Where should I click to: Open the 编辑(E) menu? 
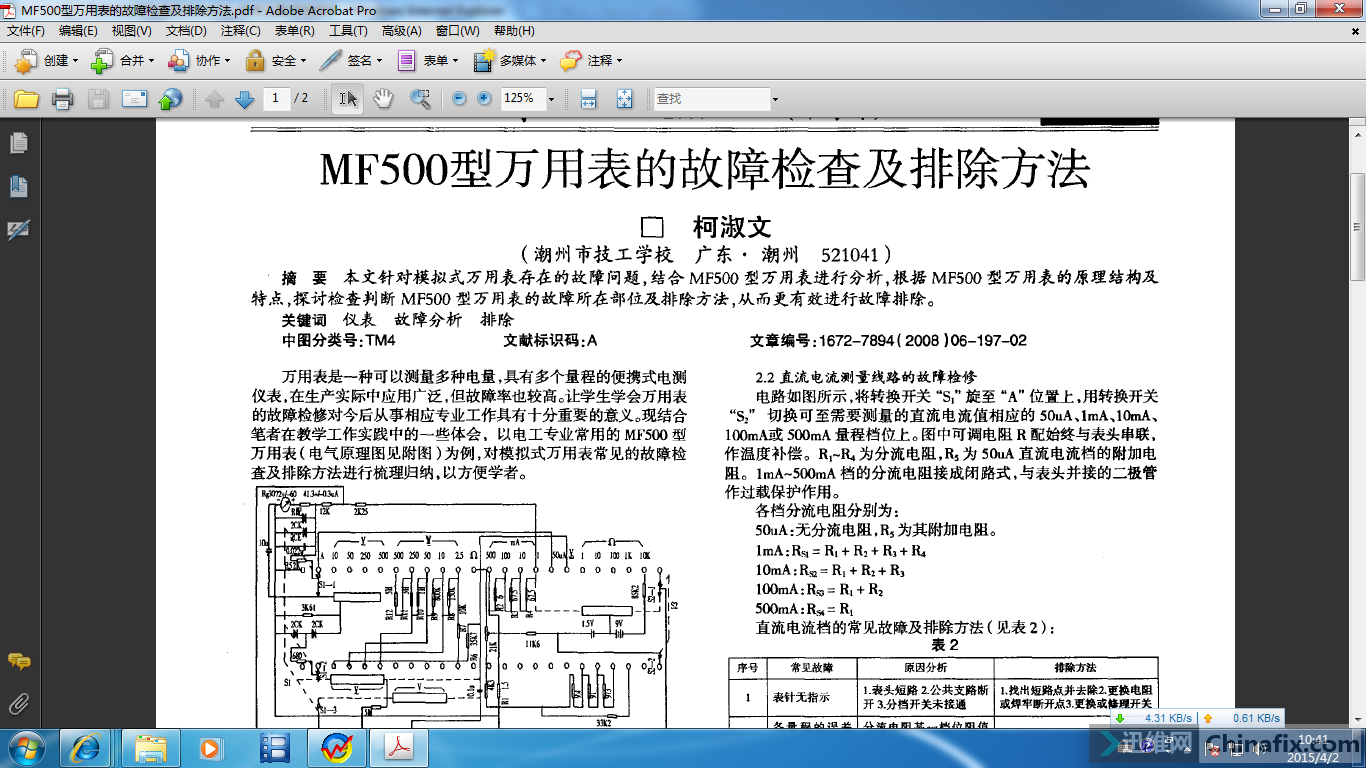(x=78, y=31)
